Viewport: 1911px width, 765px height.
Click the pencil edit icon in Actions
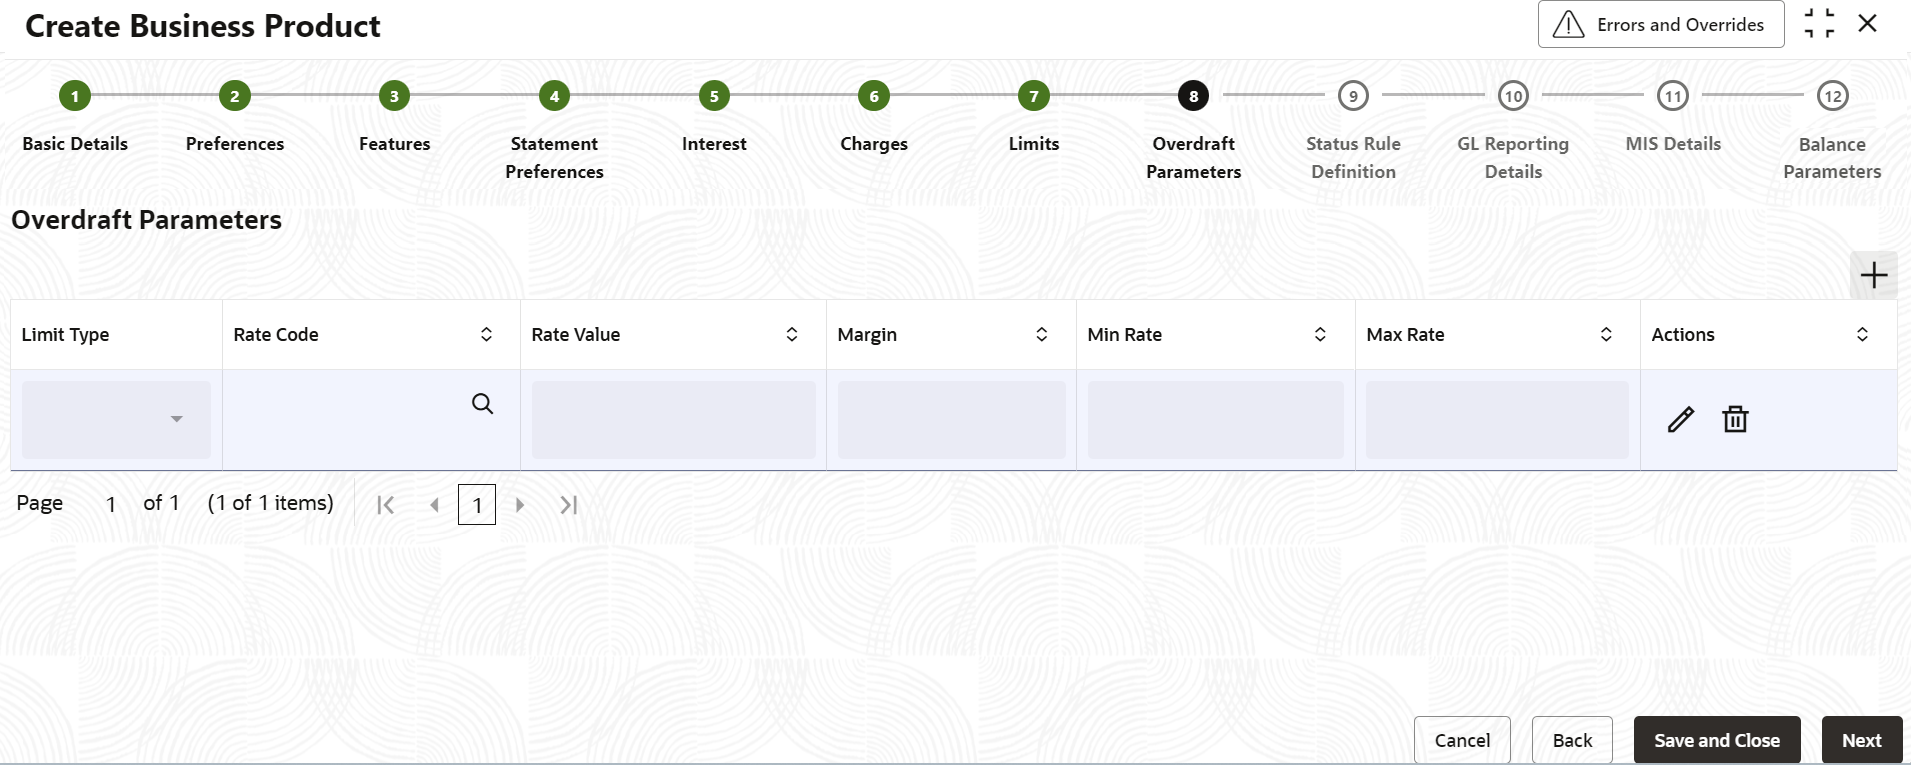point(1681,419)
